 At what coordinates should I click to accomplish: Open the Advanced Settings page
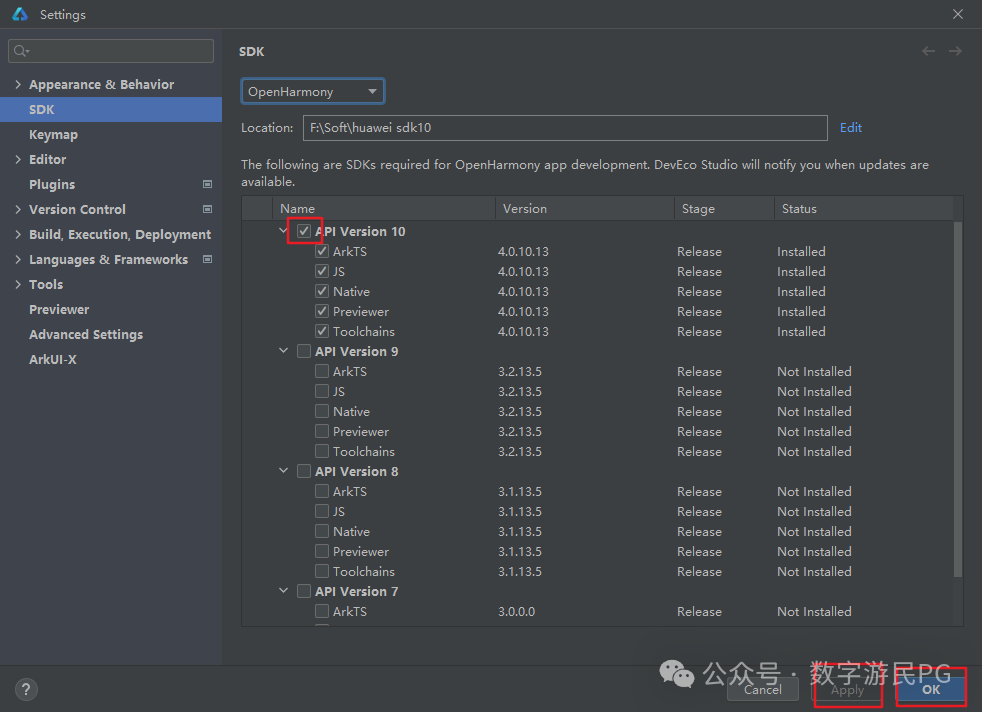point(86,334)
